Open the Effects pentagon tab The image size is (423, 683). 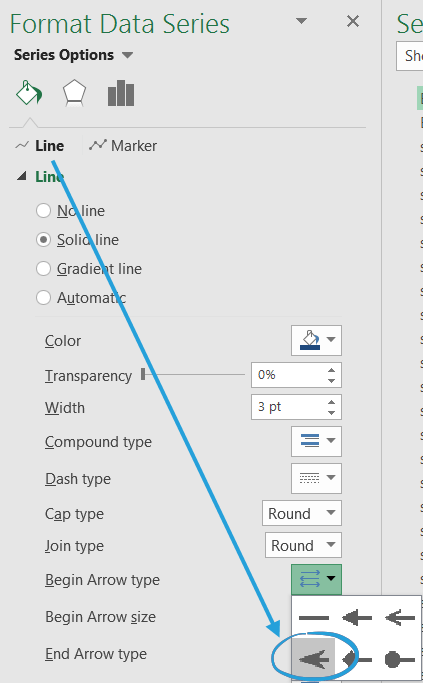[x=74, y=93]
